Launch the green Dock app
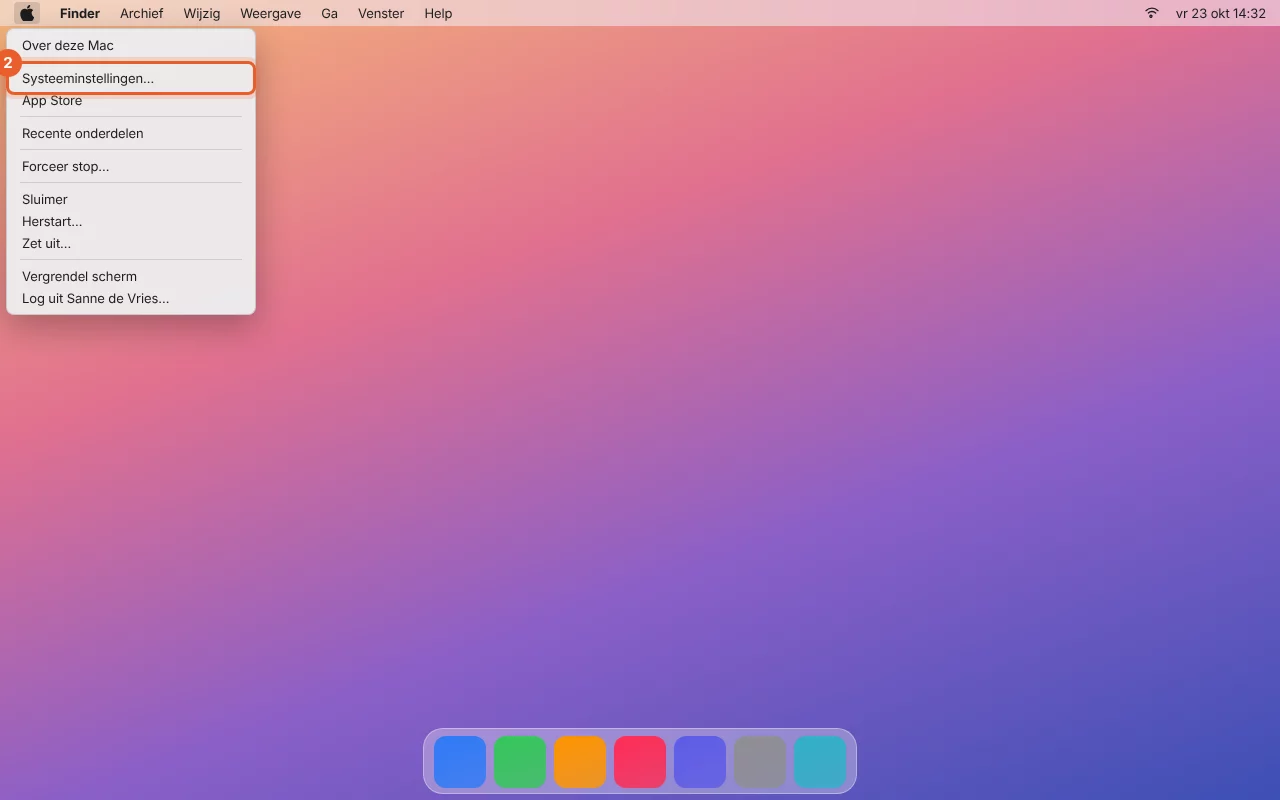The width and height of the screenshot is (1280, 800). [x=520, y=762]
